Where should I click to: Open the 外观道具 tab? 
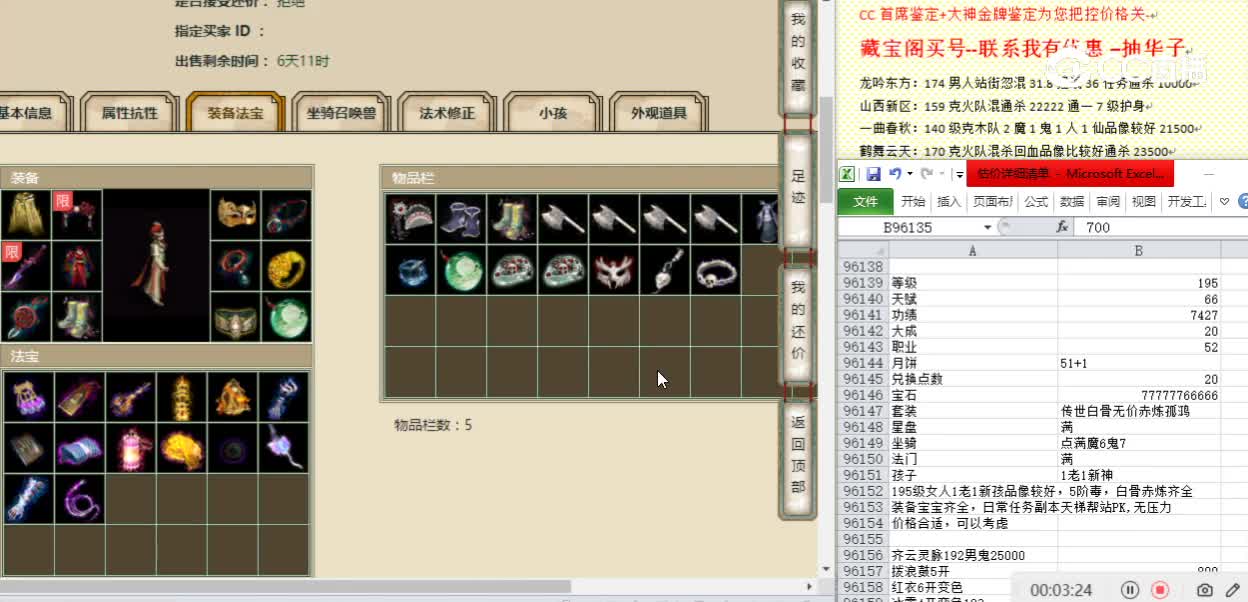coord(659,113)
